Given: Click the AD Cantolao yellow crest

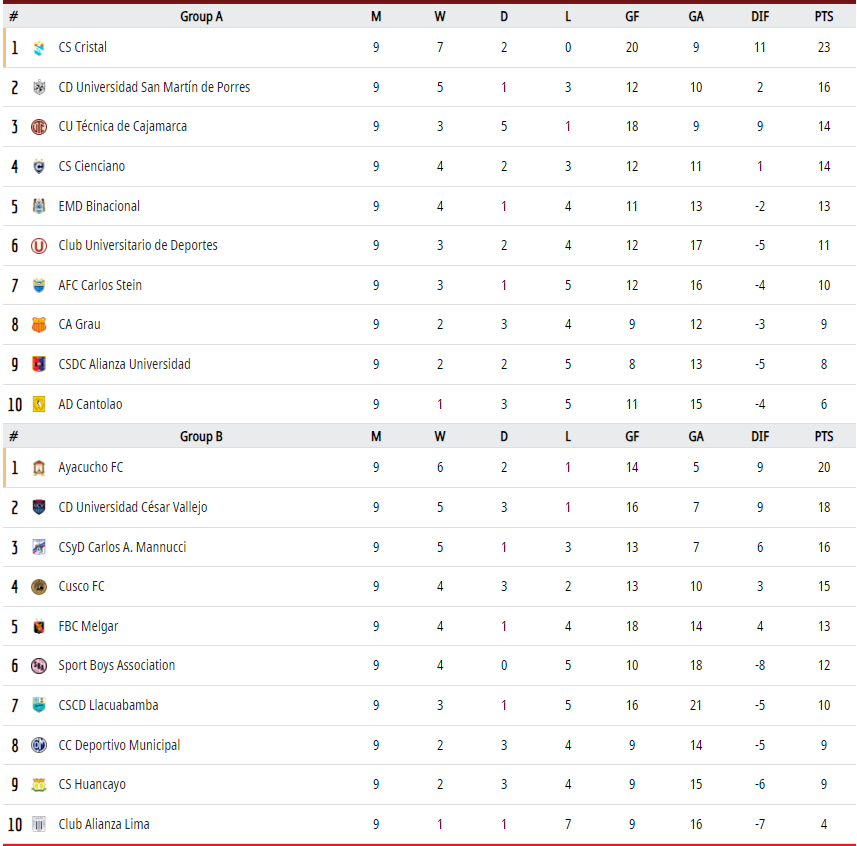Looking at the screenshot, I should pyautogui.click(x=39, y=404).
